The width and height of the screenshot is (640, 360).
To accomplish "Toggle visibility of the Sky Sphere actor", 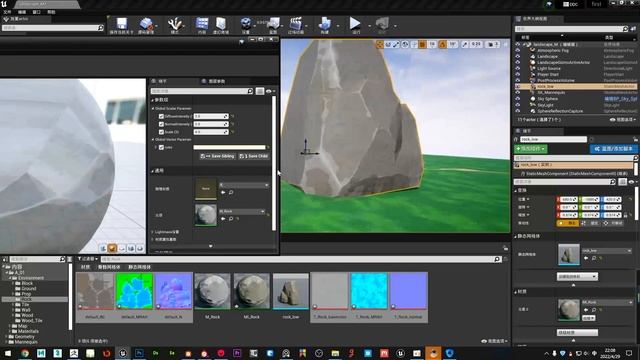I will [518, 99].
